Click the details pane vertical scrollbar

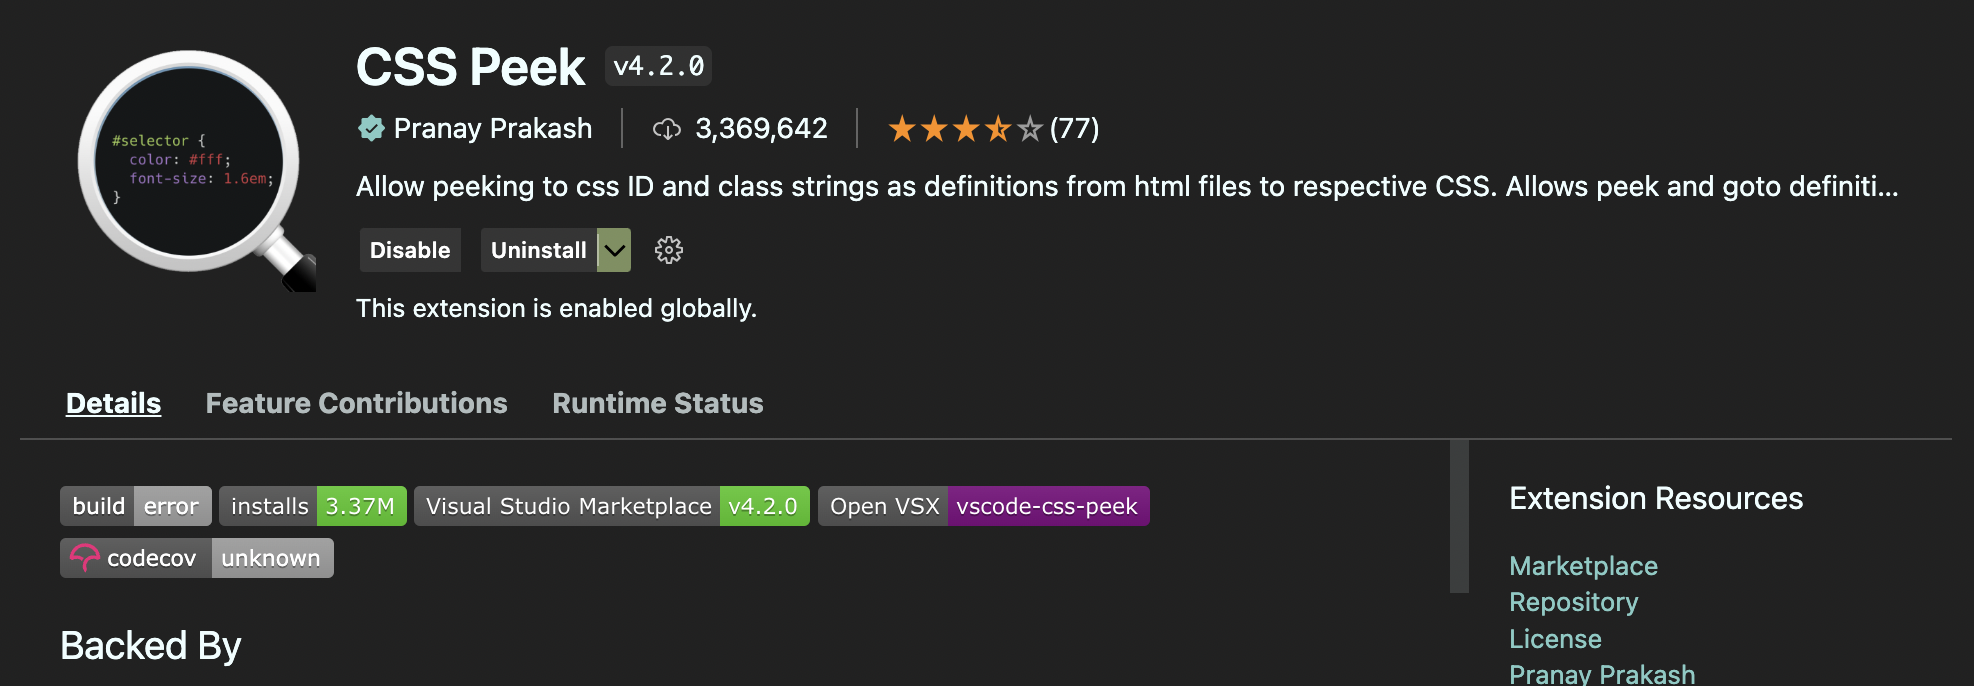1459,515
